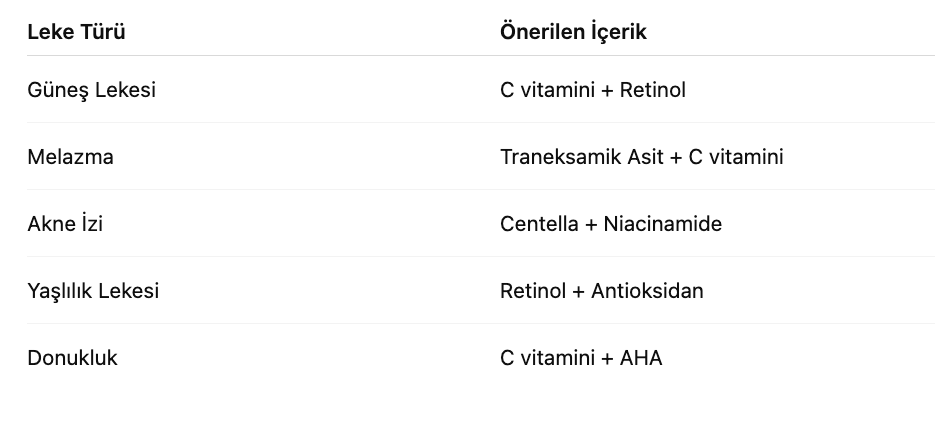Click the "C vitamini + AHA" cell
Viewport: 935px width, 427px height.
point(581,358)
